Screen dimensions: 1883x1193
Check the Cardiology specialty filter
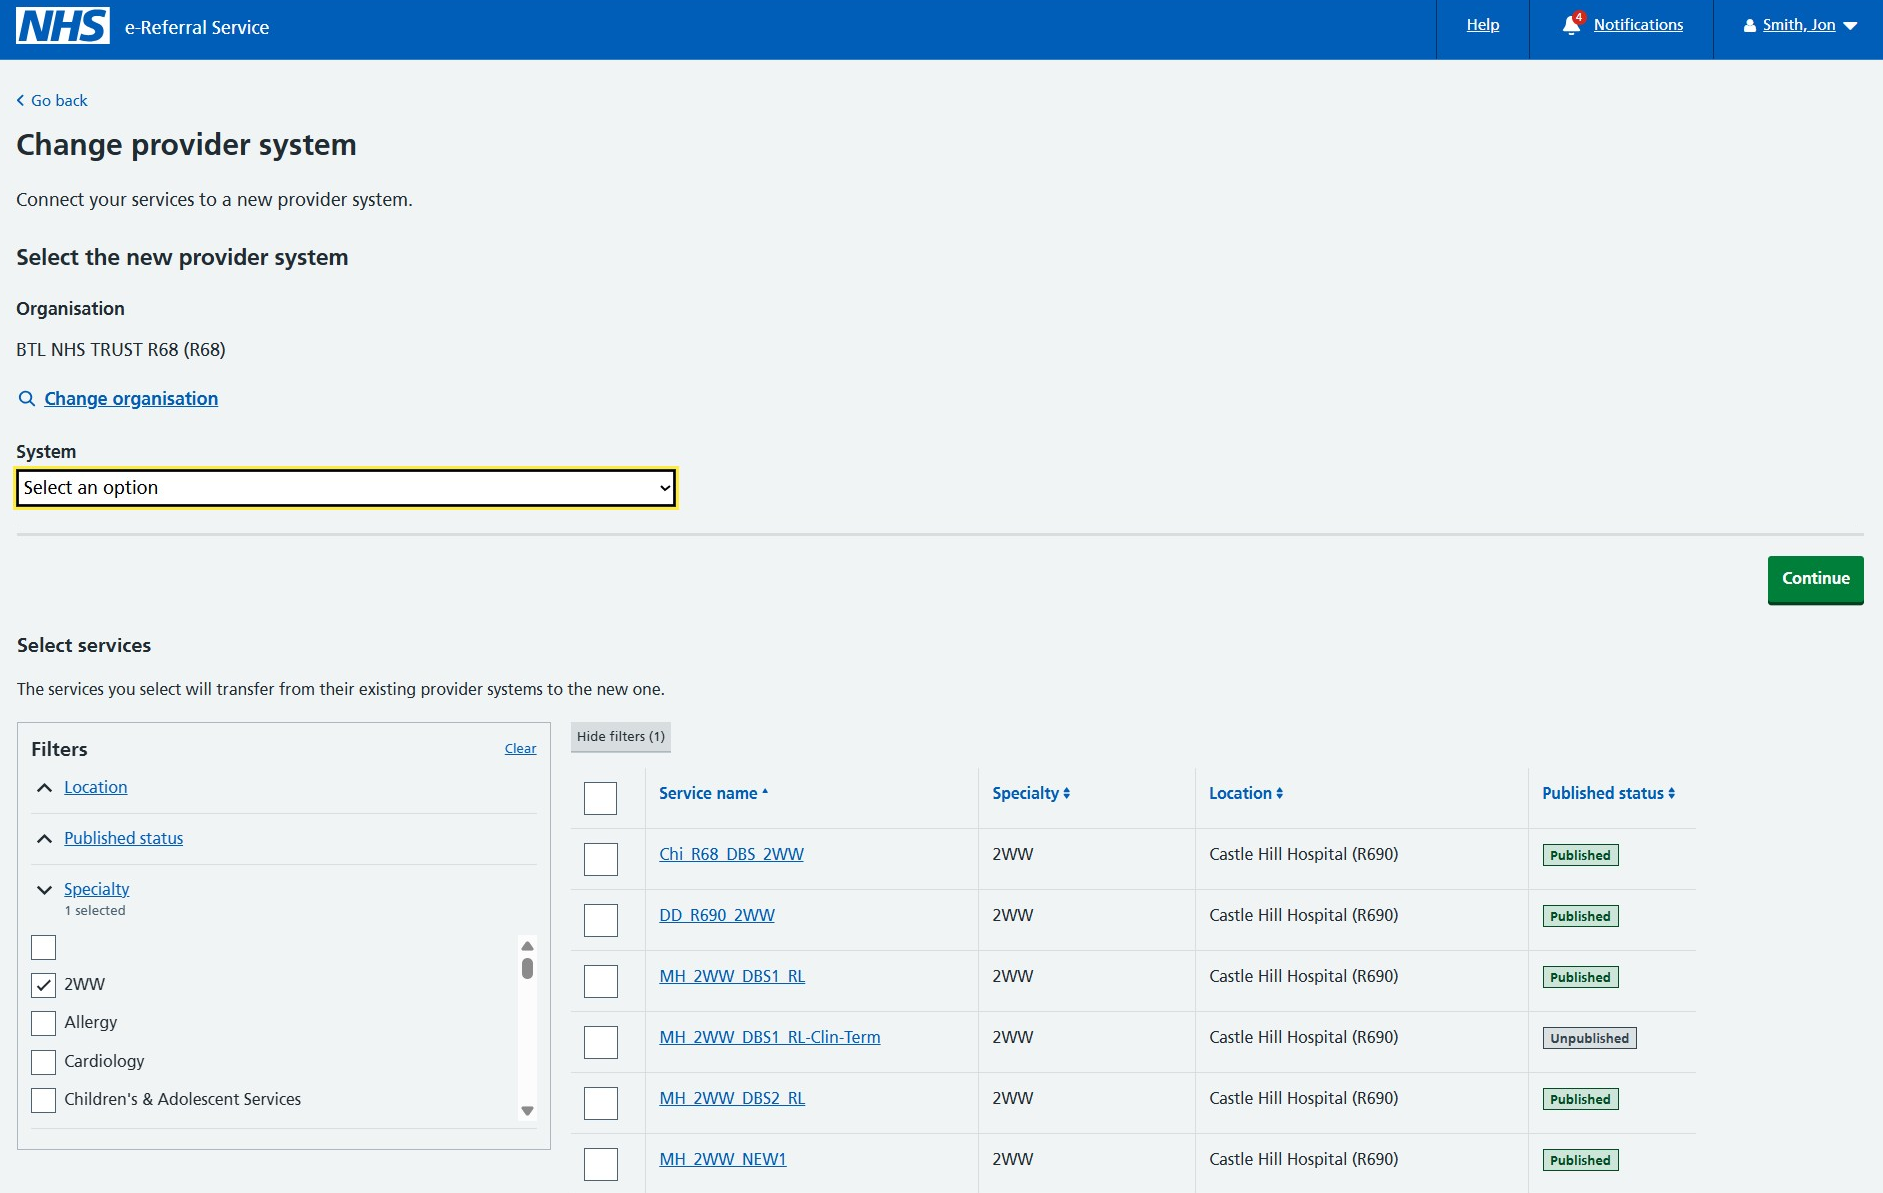point(44,1062)
